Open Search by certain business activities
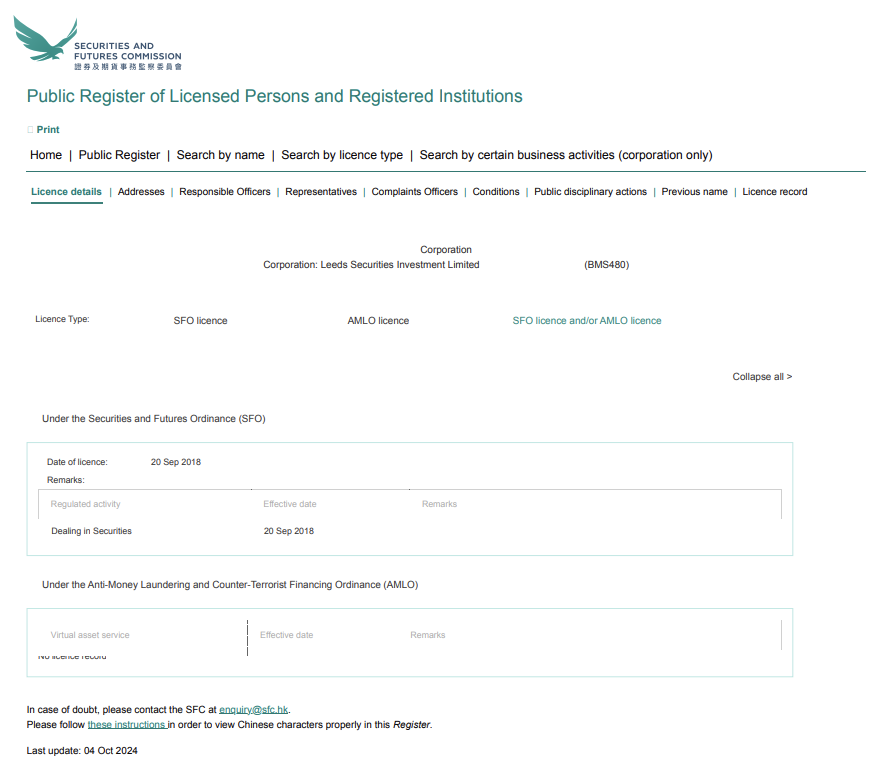This screenshot has width=880, height=784. click(566, 155)
